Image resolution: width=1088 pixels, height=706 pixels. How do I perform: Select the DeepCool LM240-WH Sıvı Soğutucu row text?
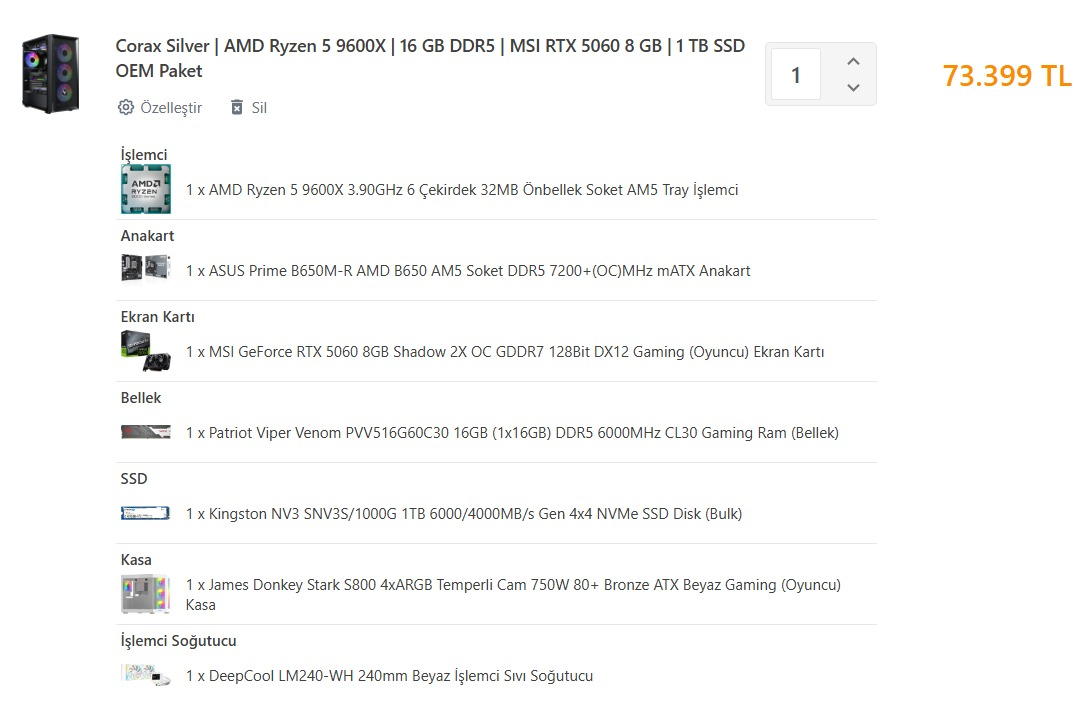(x=389, y=676)
